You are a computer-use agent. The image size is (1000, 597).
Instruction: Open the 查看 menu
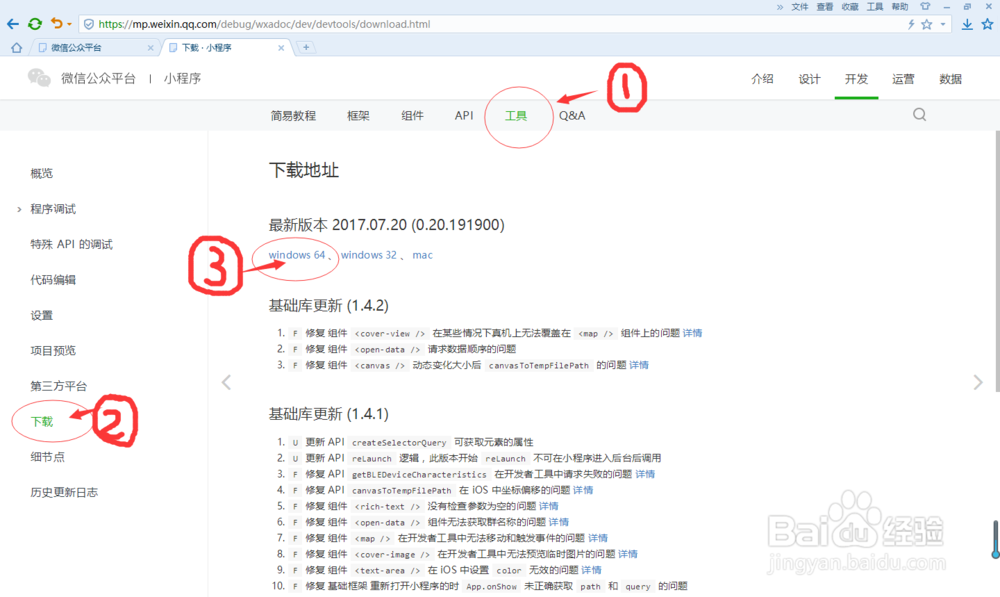[825, 6]
